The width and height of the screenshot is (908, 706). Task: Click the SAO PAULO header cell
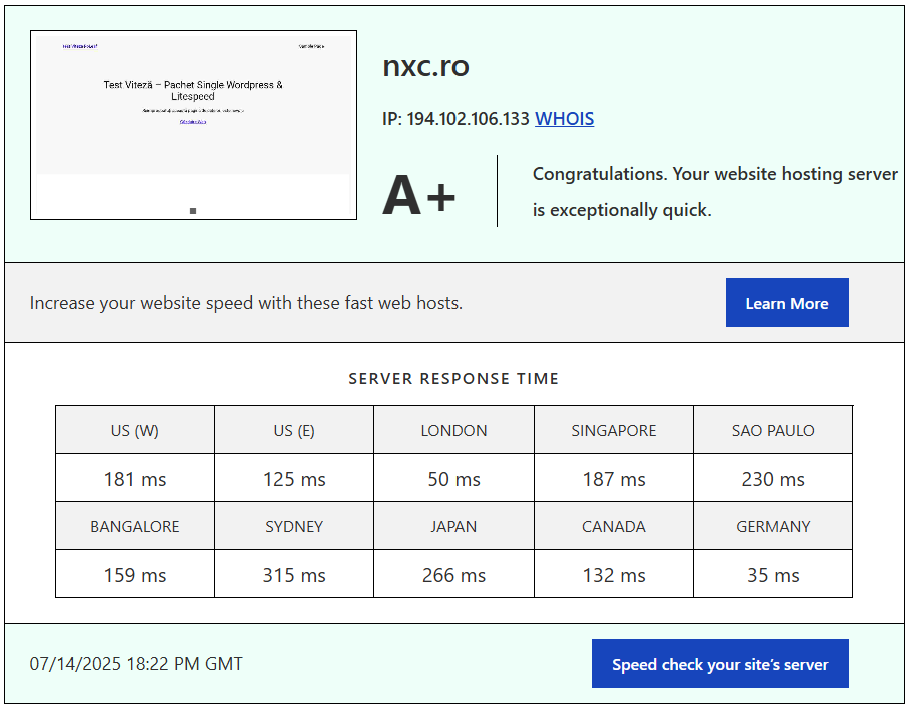[x=773, y=431]
